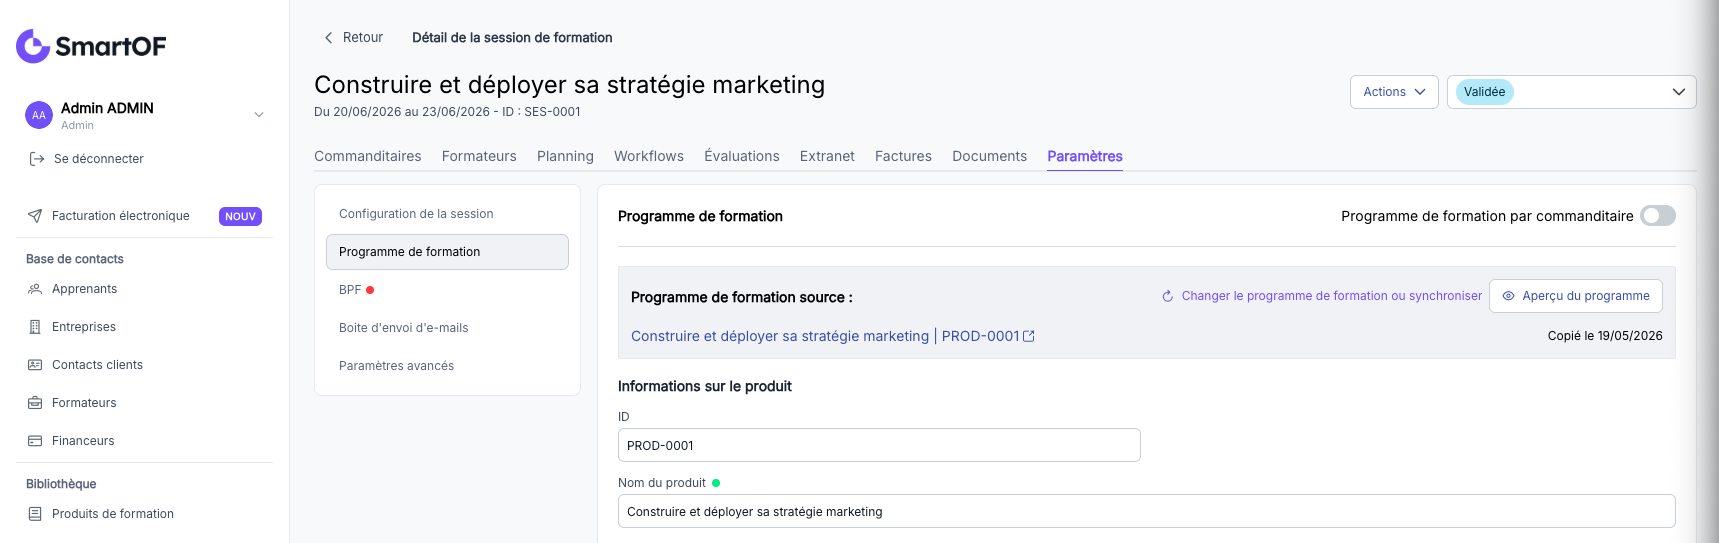
Task: Click the Contacts clients card icon
Action: [x=35, y=365]
